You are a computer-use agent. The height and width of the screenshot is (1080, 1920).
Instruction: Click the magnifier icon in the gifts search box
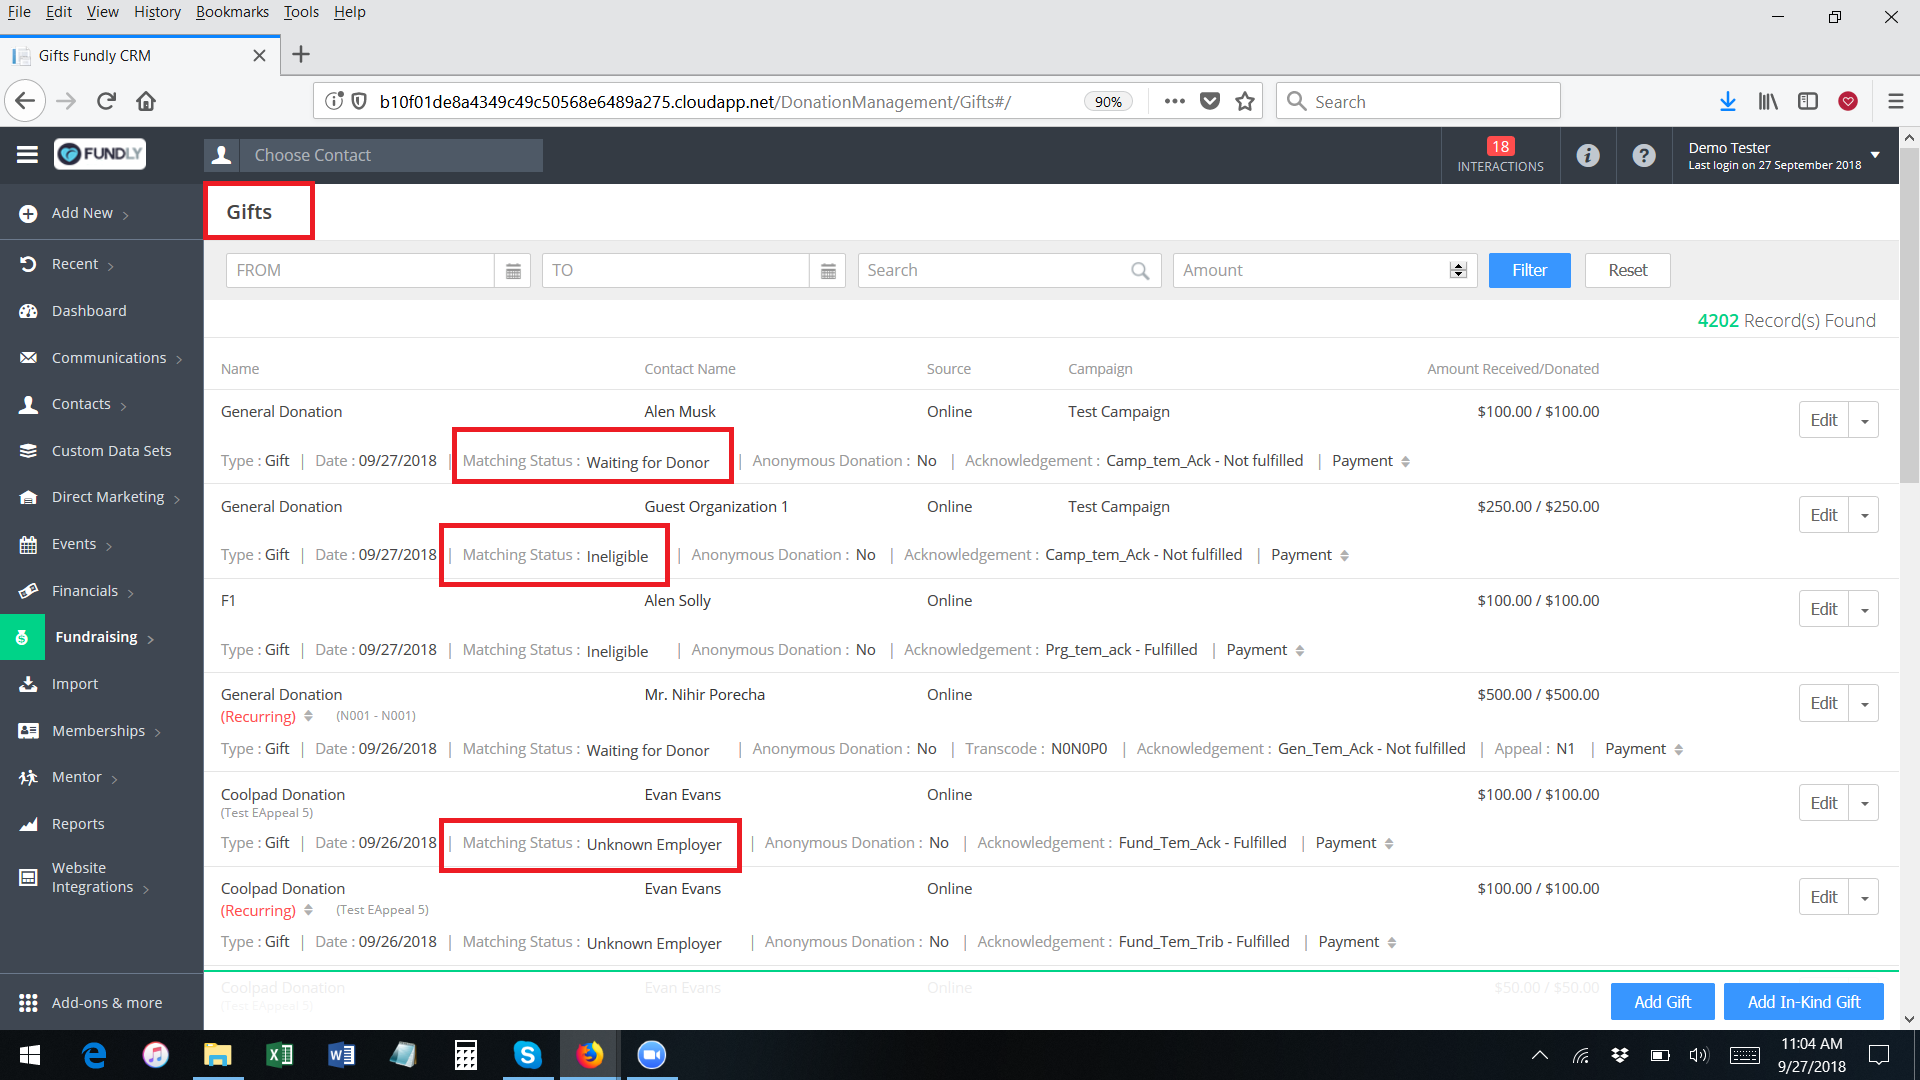(1140, 271)
